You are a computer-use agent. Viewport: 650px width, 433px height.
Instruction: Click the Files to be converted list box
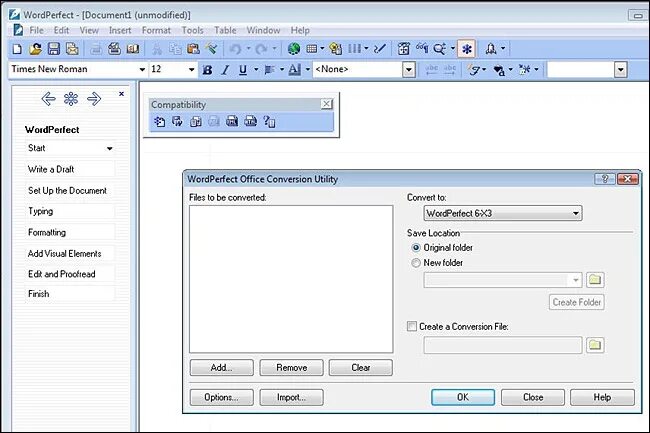tap(291, 279)
